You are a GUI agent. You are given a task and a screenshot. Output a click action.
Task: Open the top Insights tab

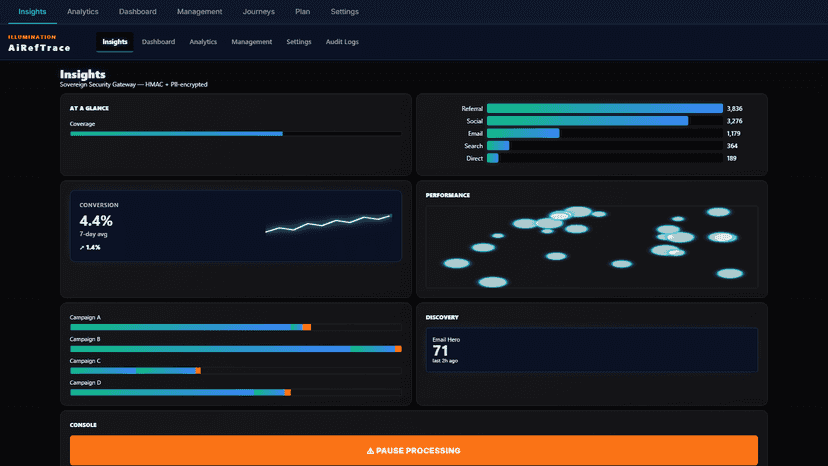pos(32,12)
